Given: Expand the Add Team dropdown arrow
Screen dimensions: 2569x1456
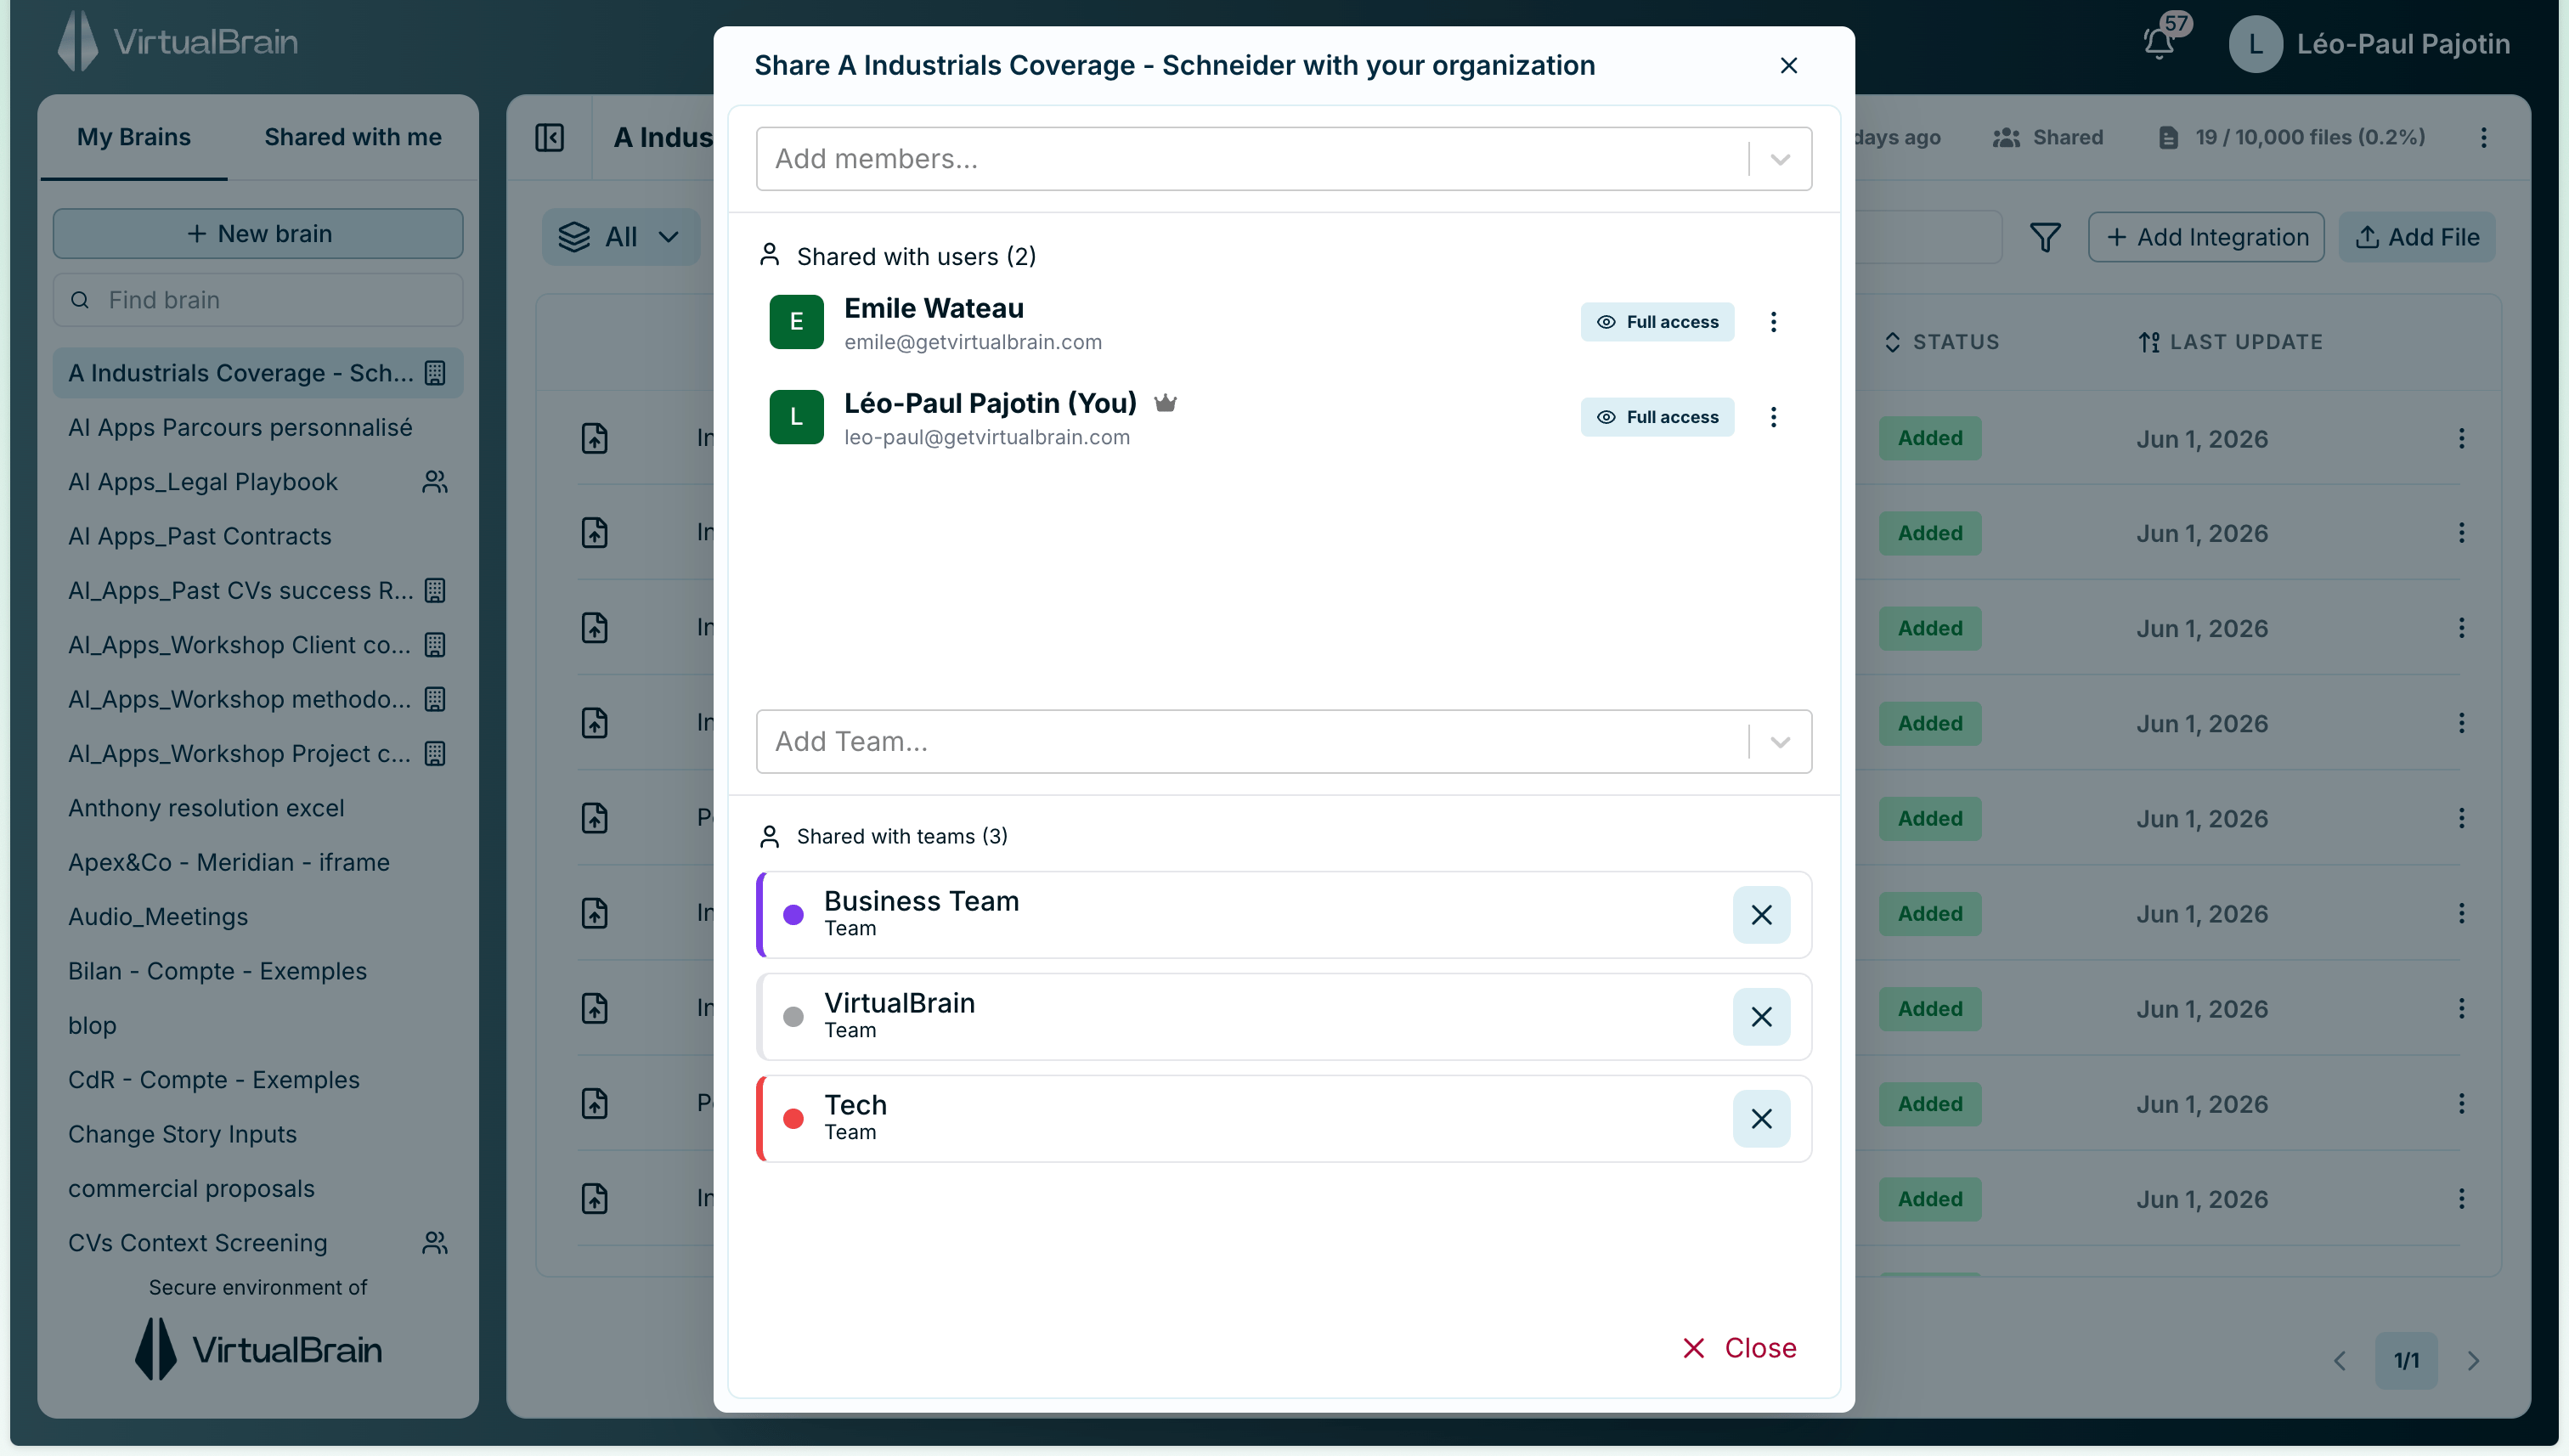Looking at the screenshot, I should [x=1780, y=742].
